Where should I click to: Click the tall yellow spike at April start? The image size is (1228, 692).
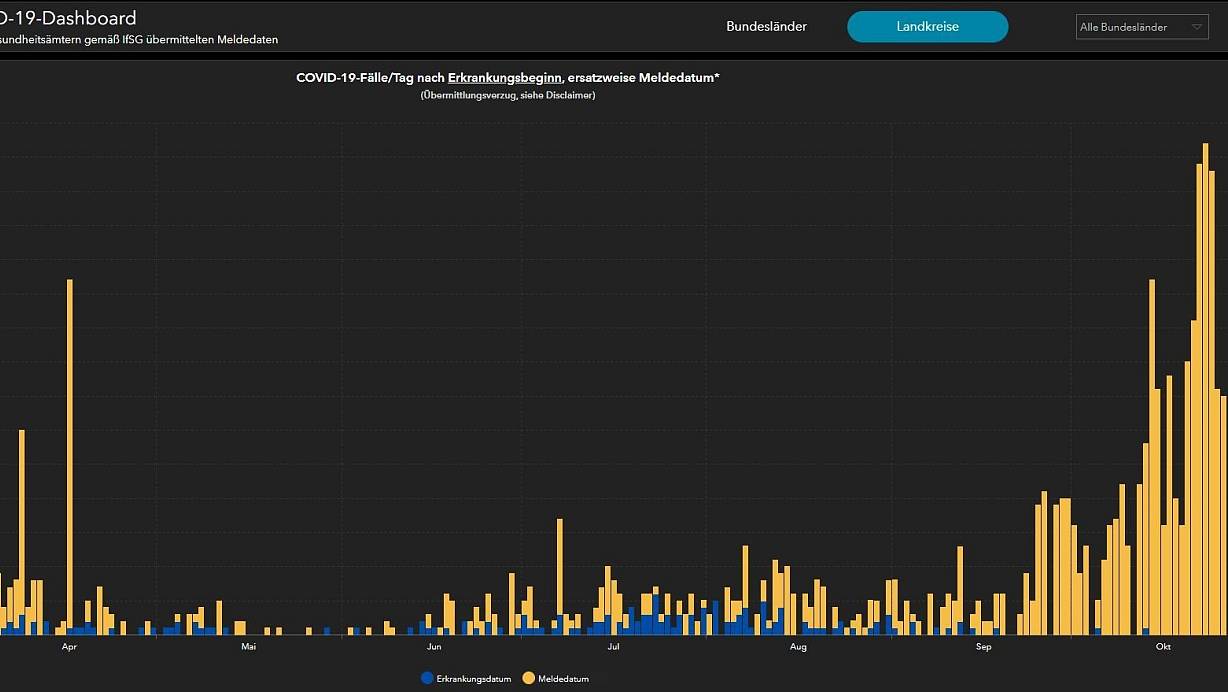[x=70, y=450]
